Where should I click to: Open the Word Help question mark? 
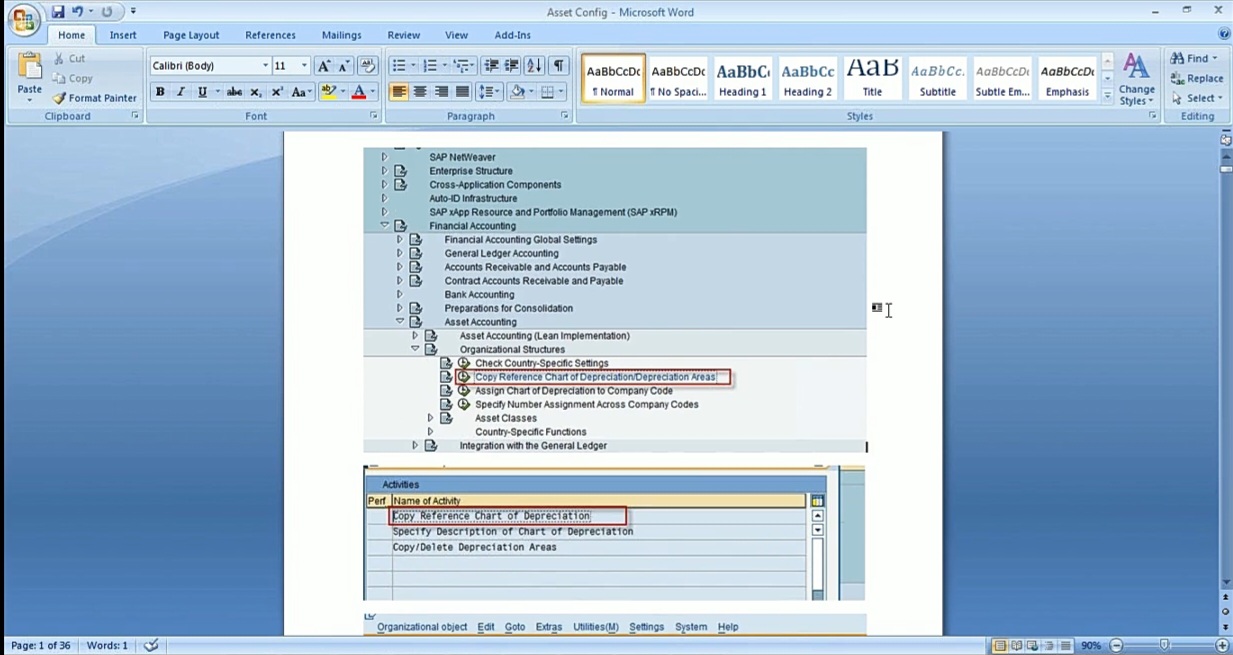point(1224,34)
